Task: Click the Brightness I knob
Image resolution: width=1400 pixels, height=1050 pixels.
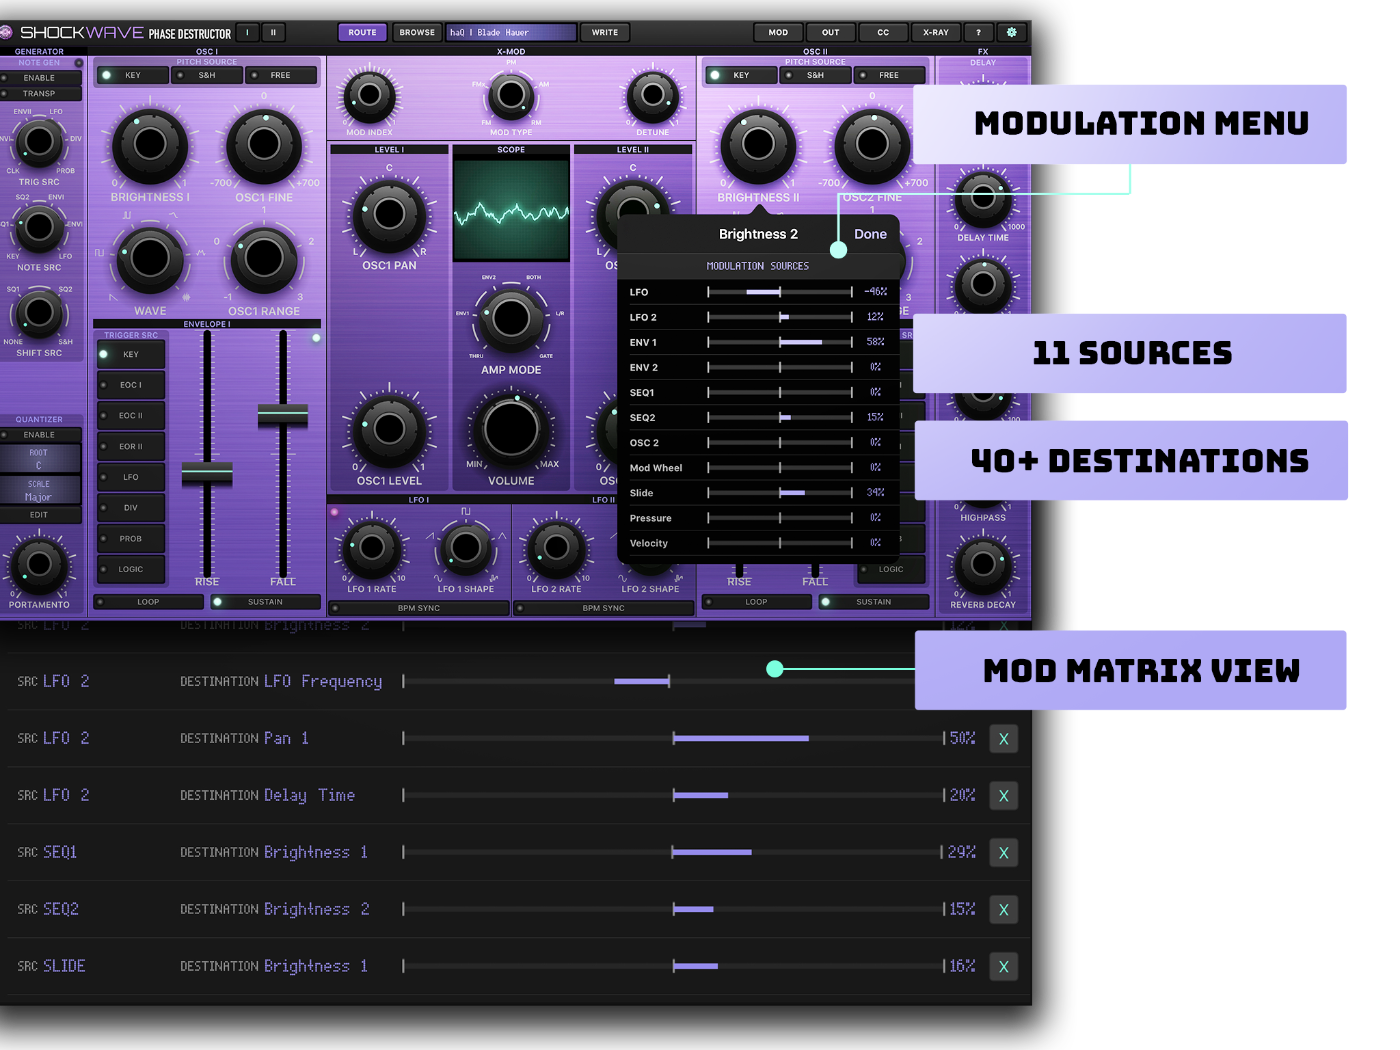Action: pos(150,145)
